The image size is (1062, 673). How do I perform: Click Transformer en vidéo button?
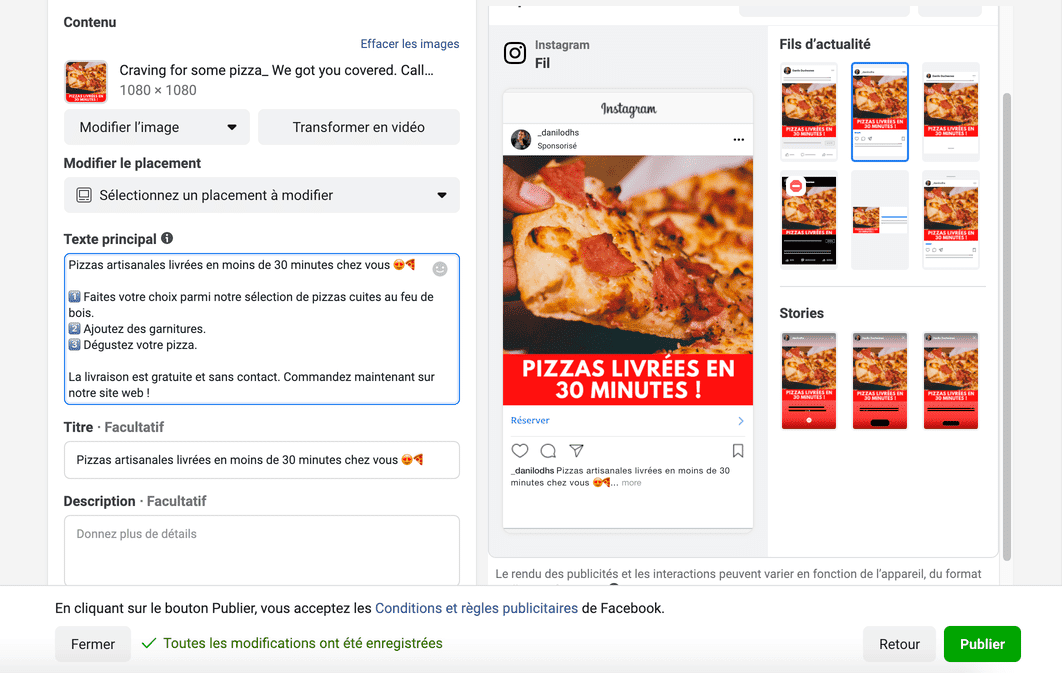358,127
